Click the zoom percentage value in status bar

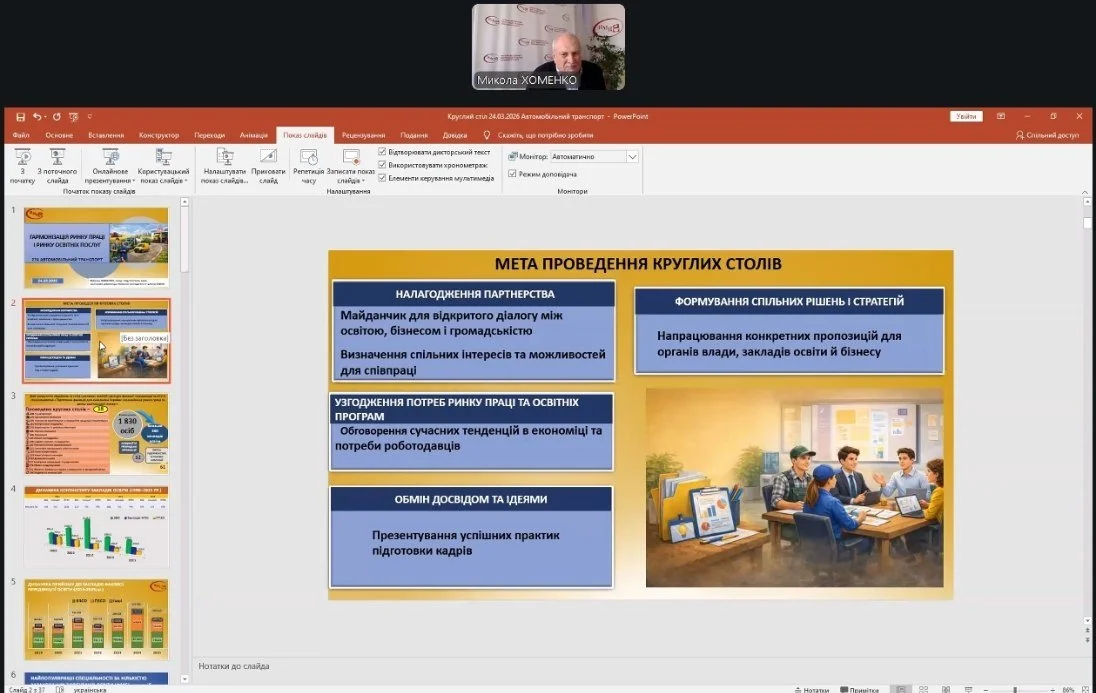click(1069, 690)
